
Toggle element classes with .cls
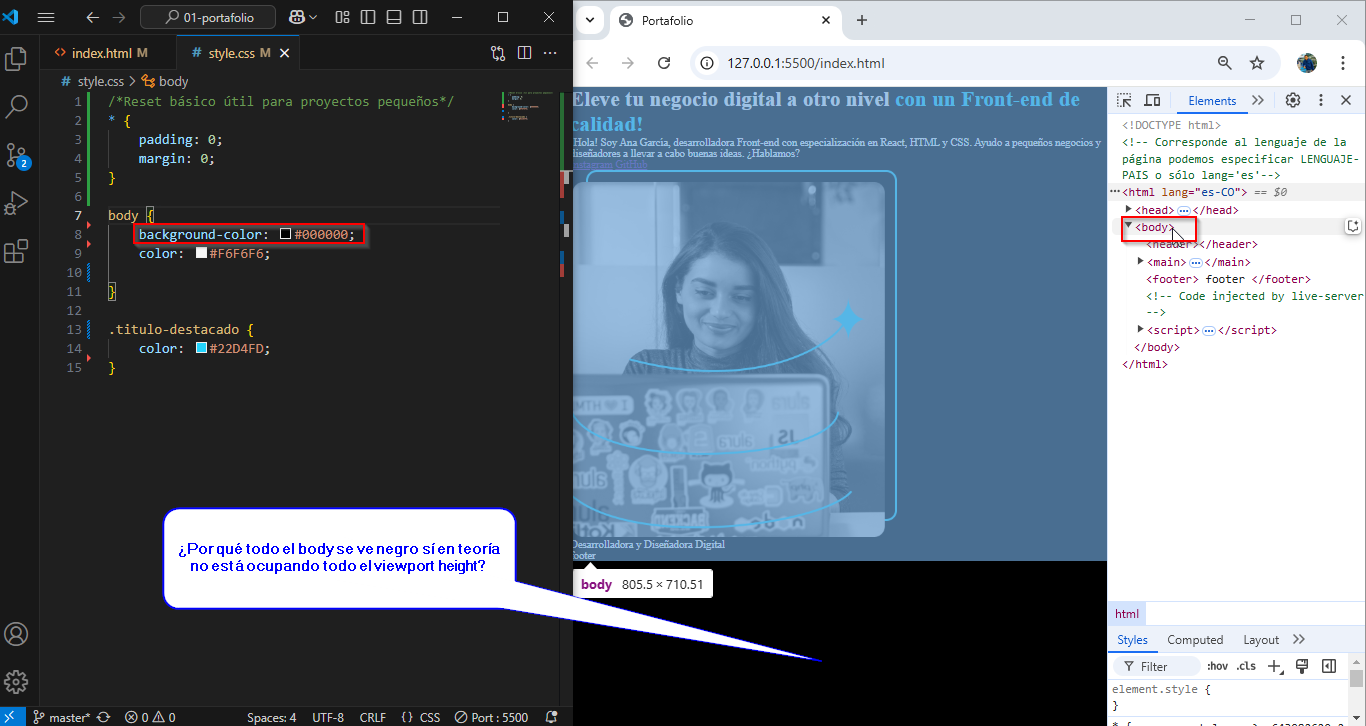[1246, 666]
